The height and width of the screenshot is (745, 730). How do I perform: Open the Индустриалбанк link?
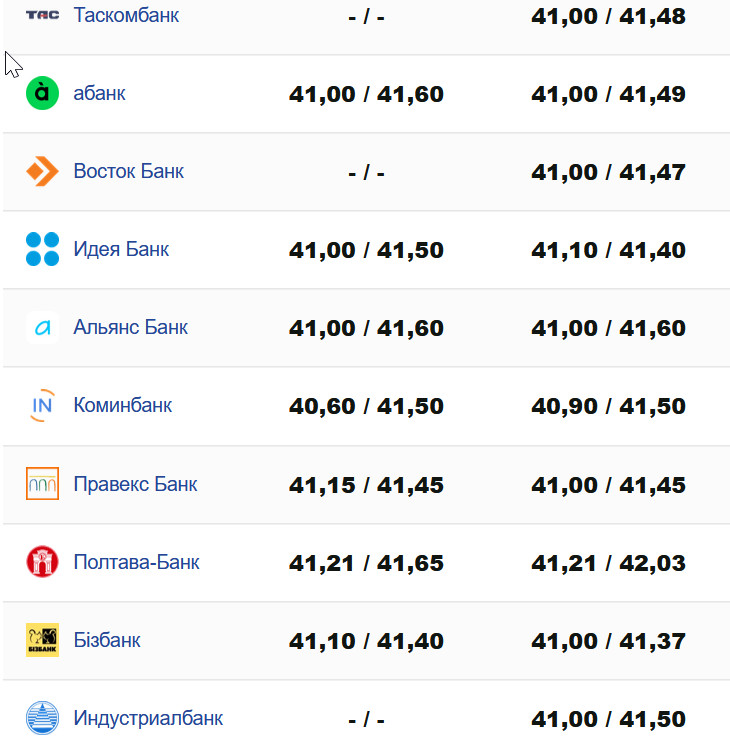pyautogui.click(x=148, y=718)
